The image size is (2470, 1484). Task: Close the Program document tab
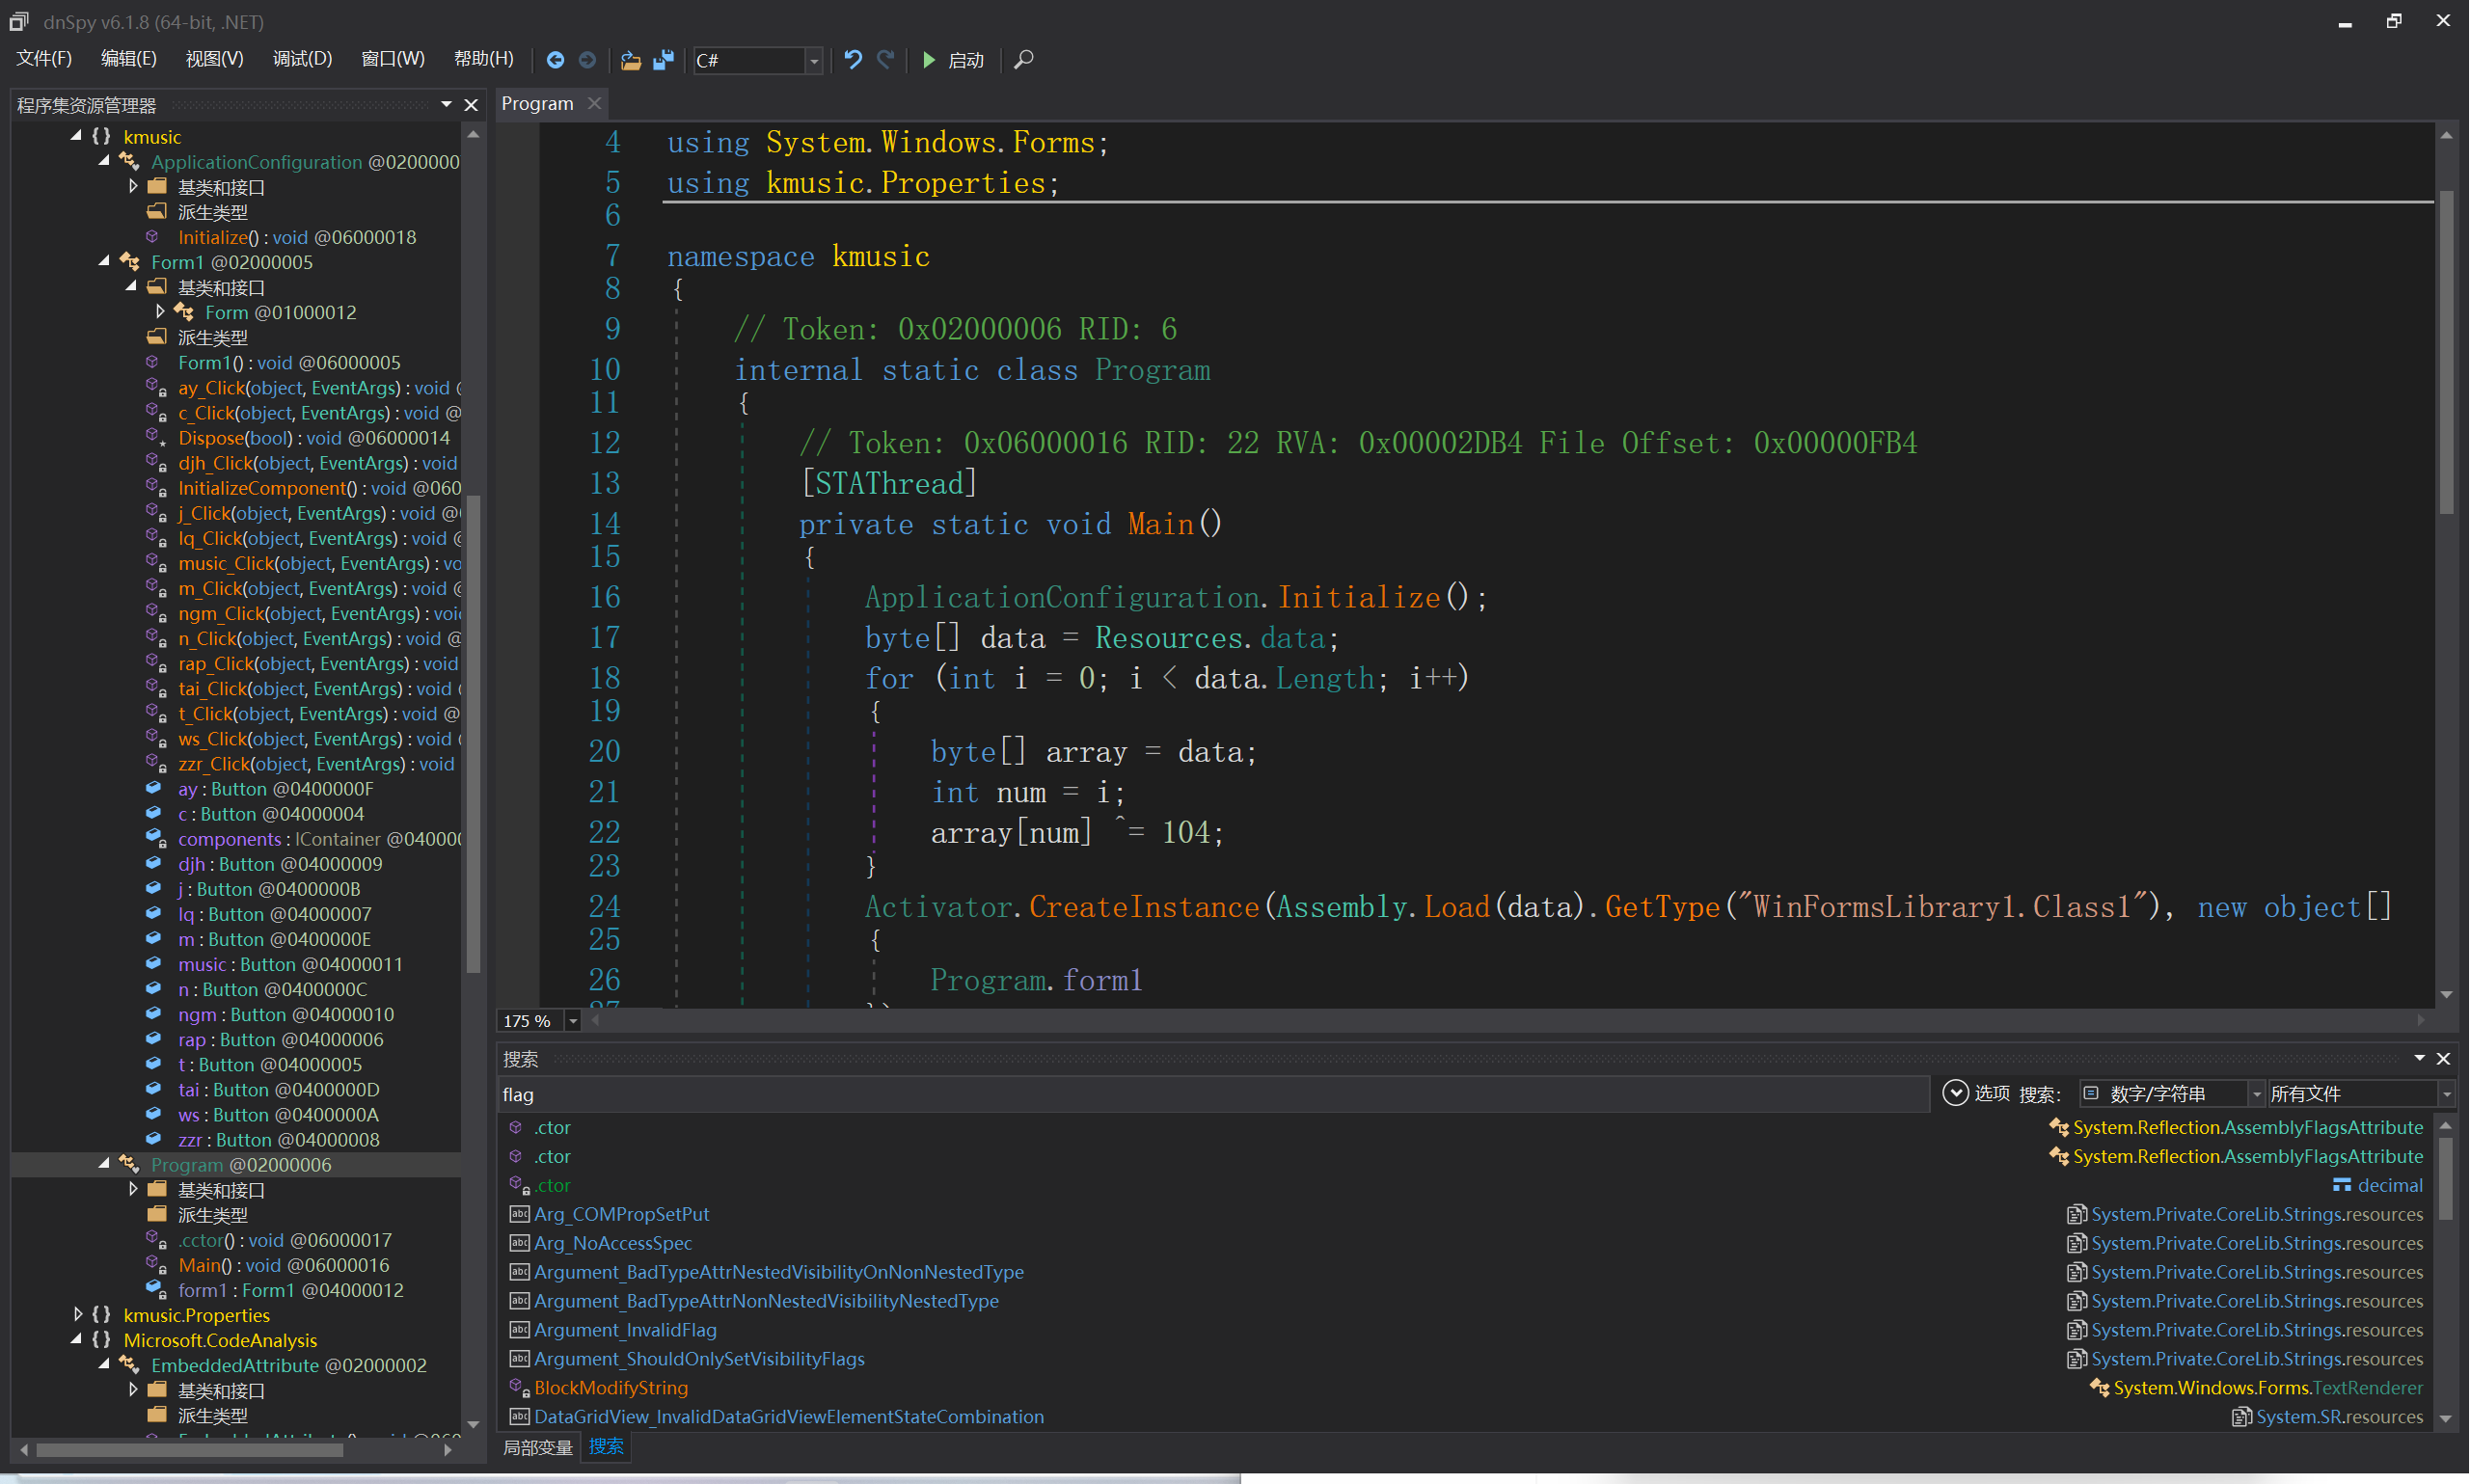tap(595, 104)
